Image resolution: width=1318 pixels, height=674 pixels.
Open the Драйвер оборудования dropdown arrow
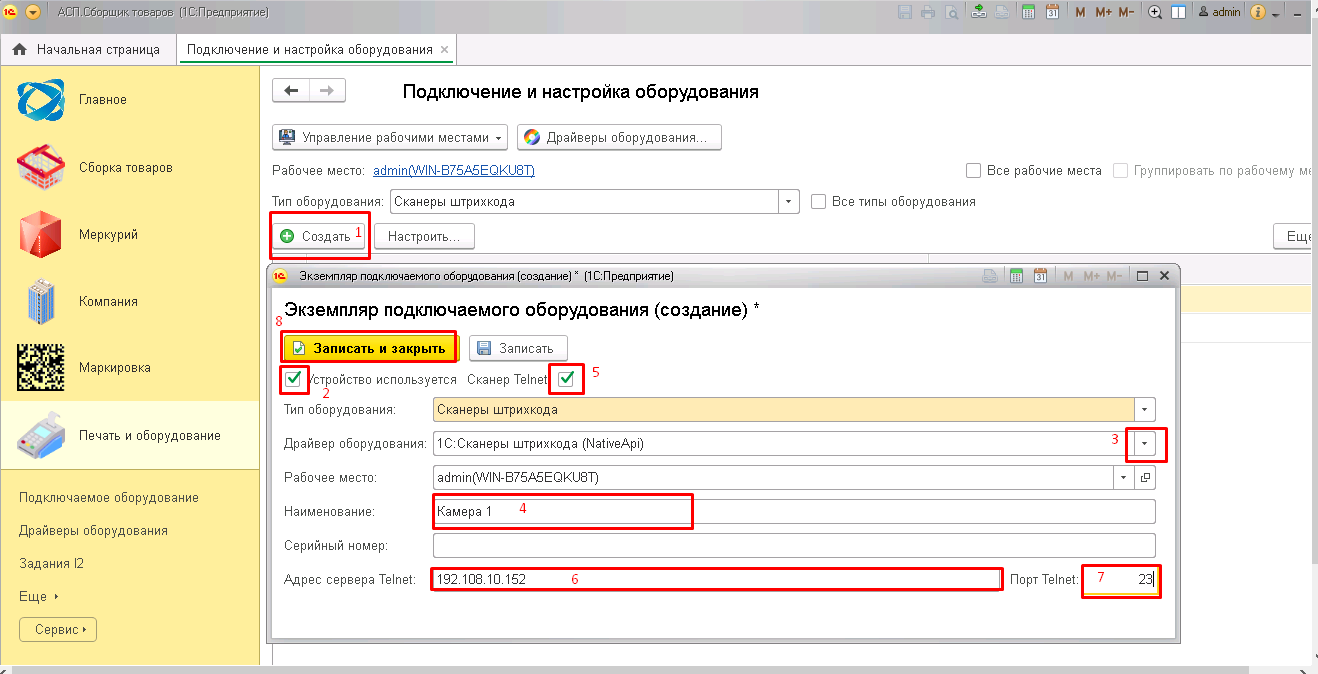(1145, 443)
